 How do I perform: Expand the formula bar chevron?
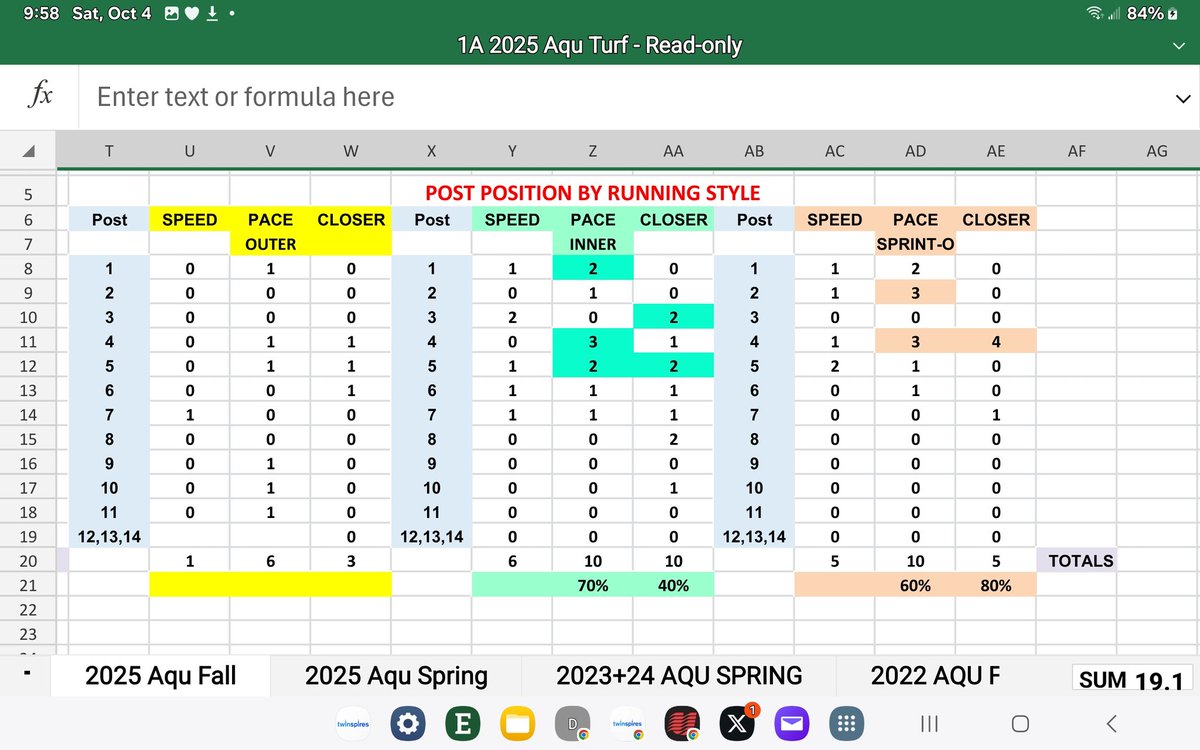tap(1183, 97)
